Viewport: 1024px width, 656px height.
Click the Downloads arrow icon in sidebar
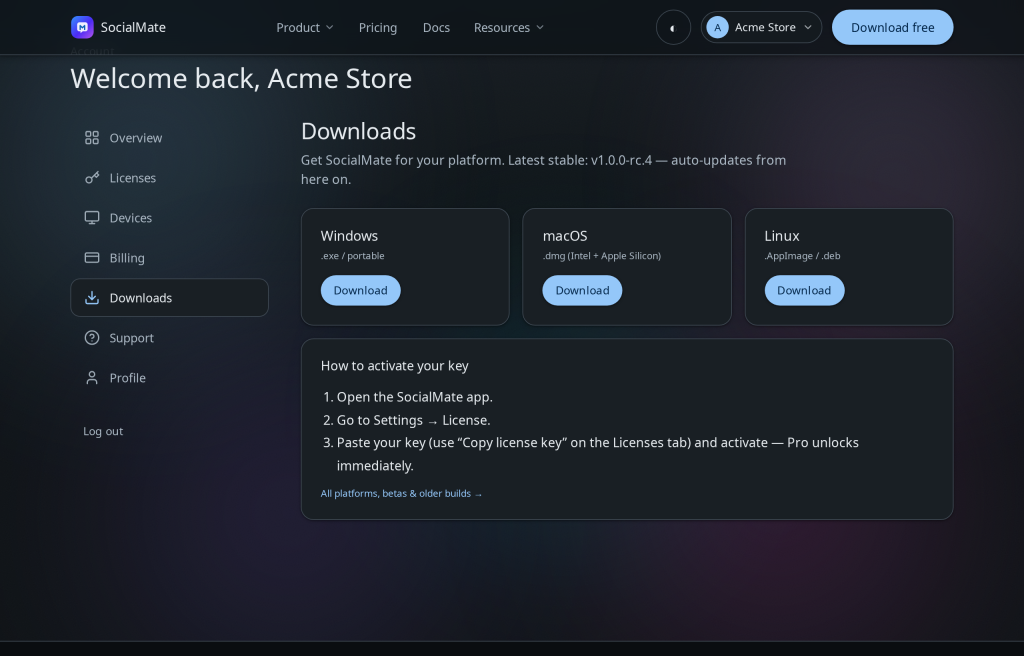click(x=92, y=298)
